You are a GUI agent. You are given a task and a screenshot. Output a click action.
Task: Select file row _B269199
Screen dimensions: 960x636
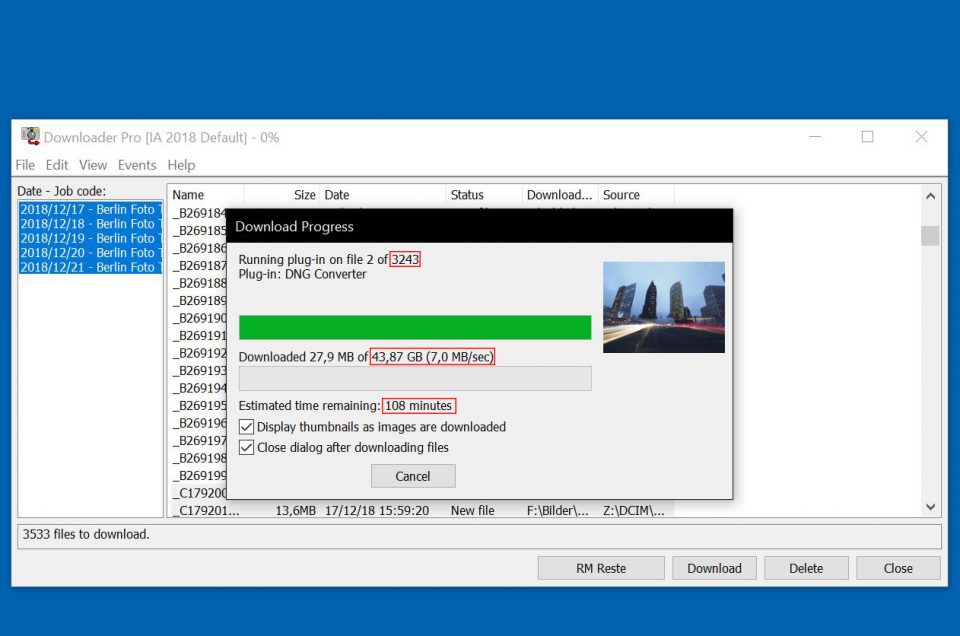[200, 476]
